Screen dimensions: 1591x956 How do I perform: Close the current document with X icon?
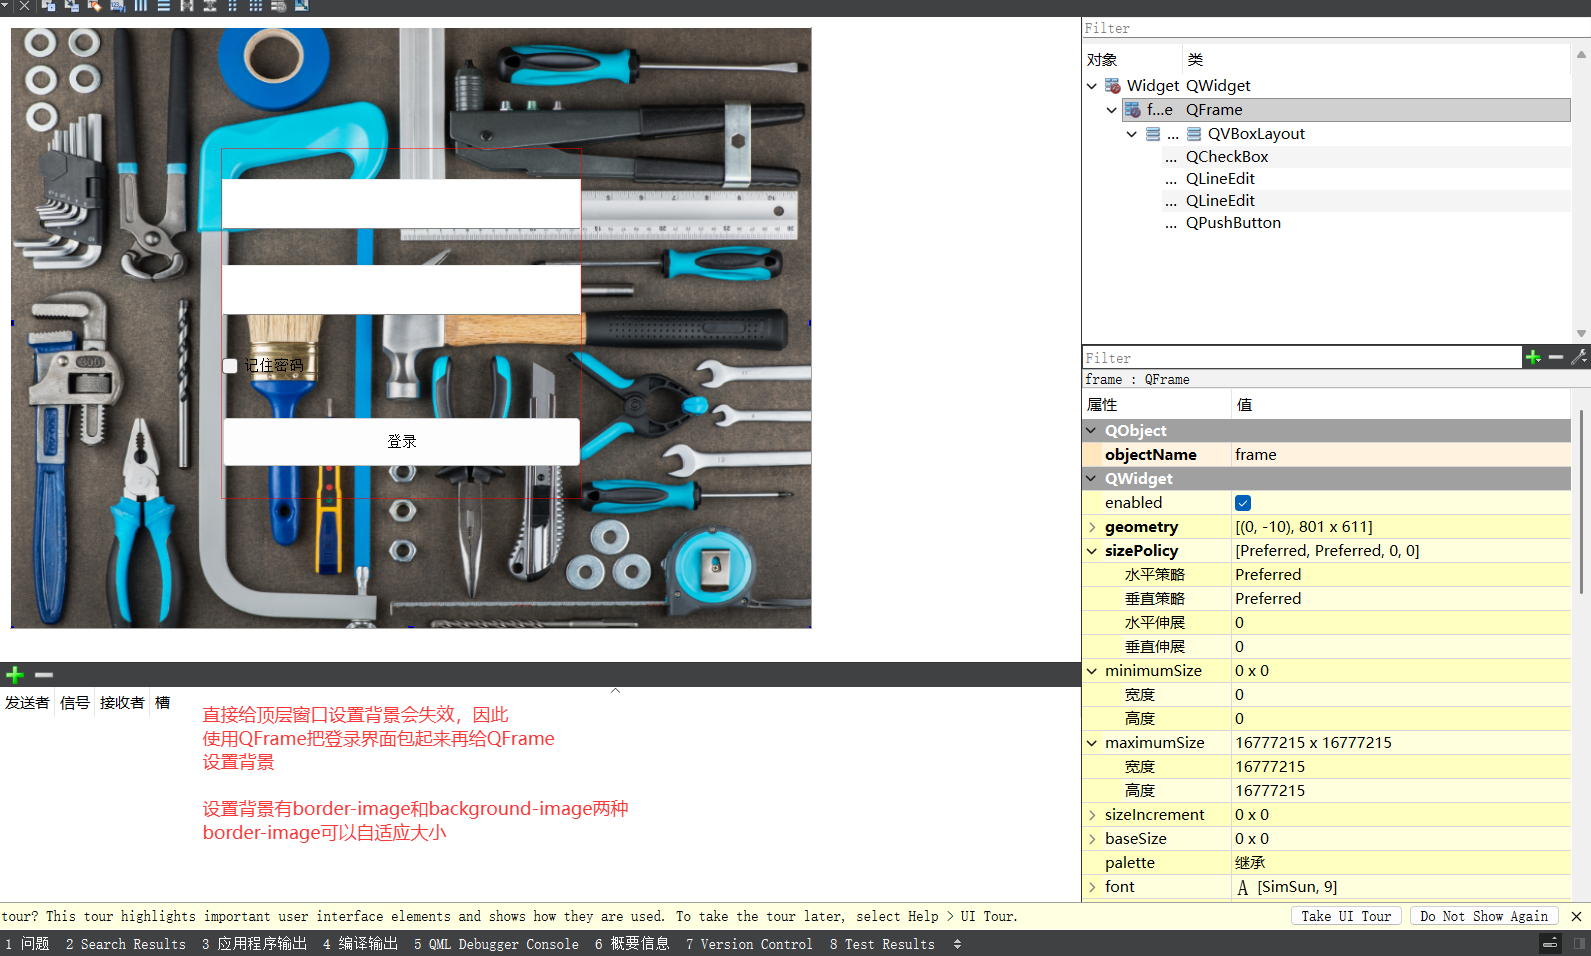[x=24, y=6]
